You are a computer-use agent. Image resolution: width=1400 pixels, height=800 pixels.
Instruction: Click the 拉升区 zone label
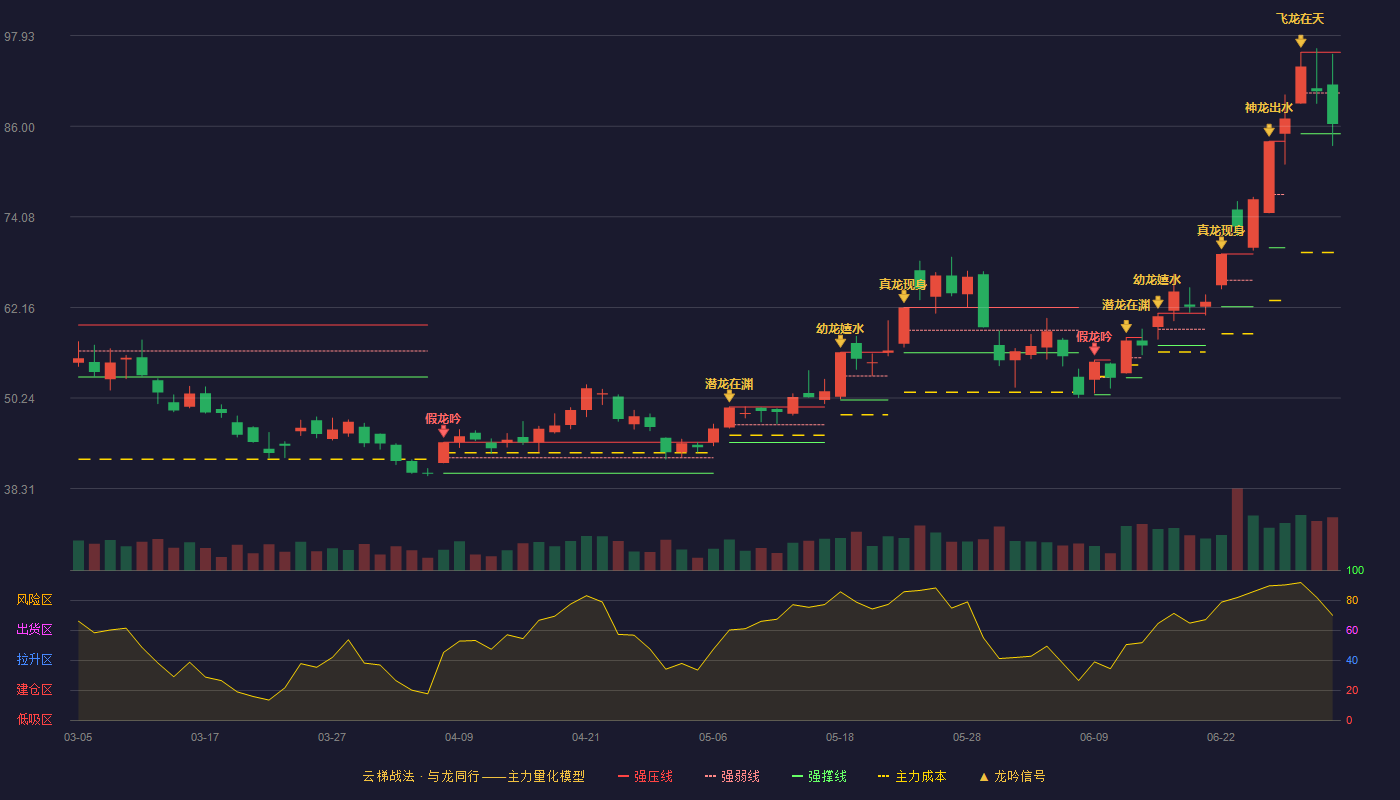coord(34,660)
